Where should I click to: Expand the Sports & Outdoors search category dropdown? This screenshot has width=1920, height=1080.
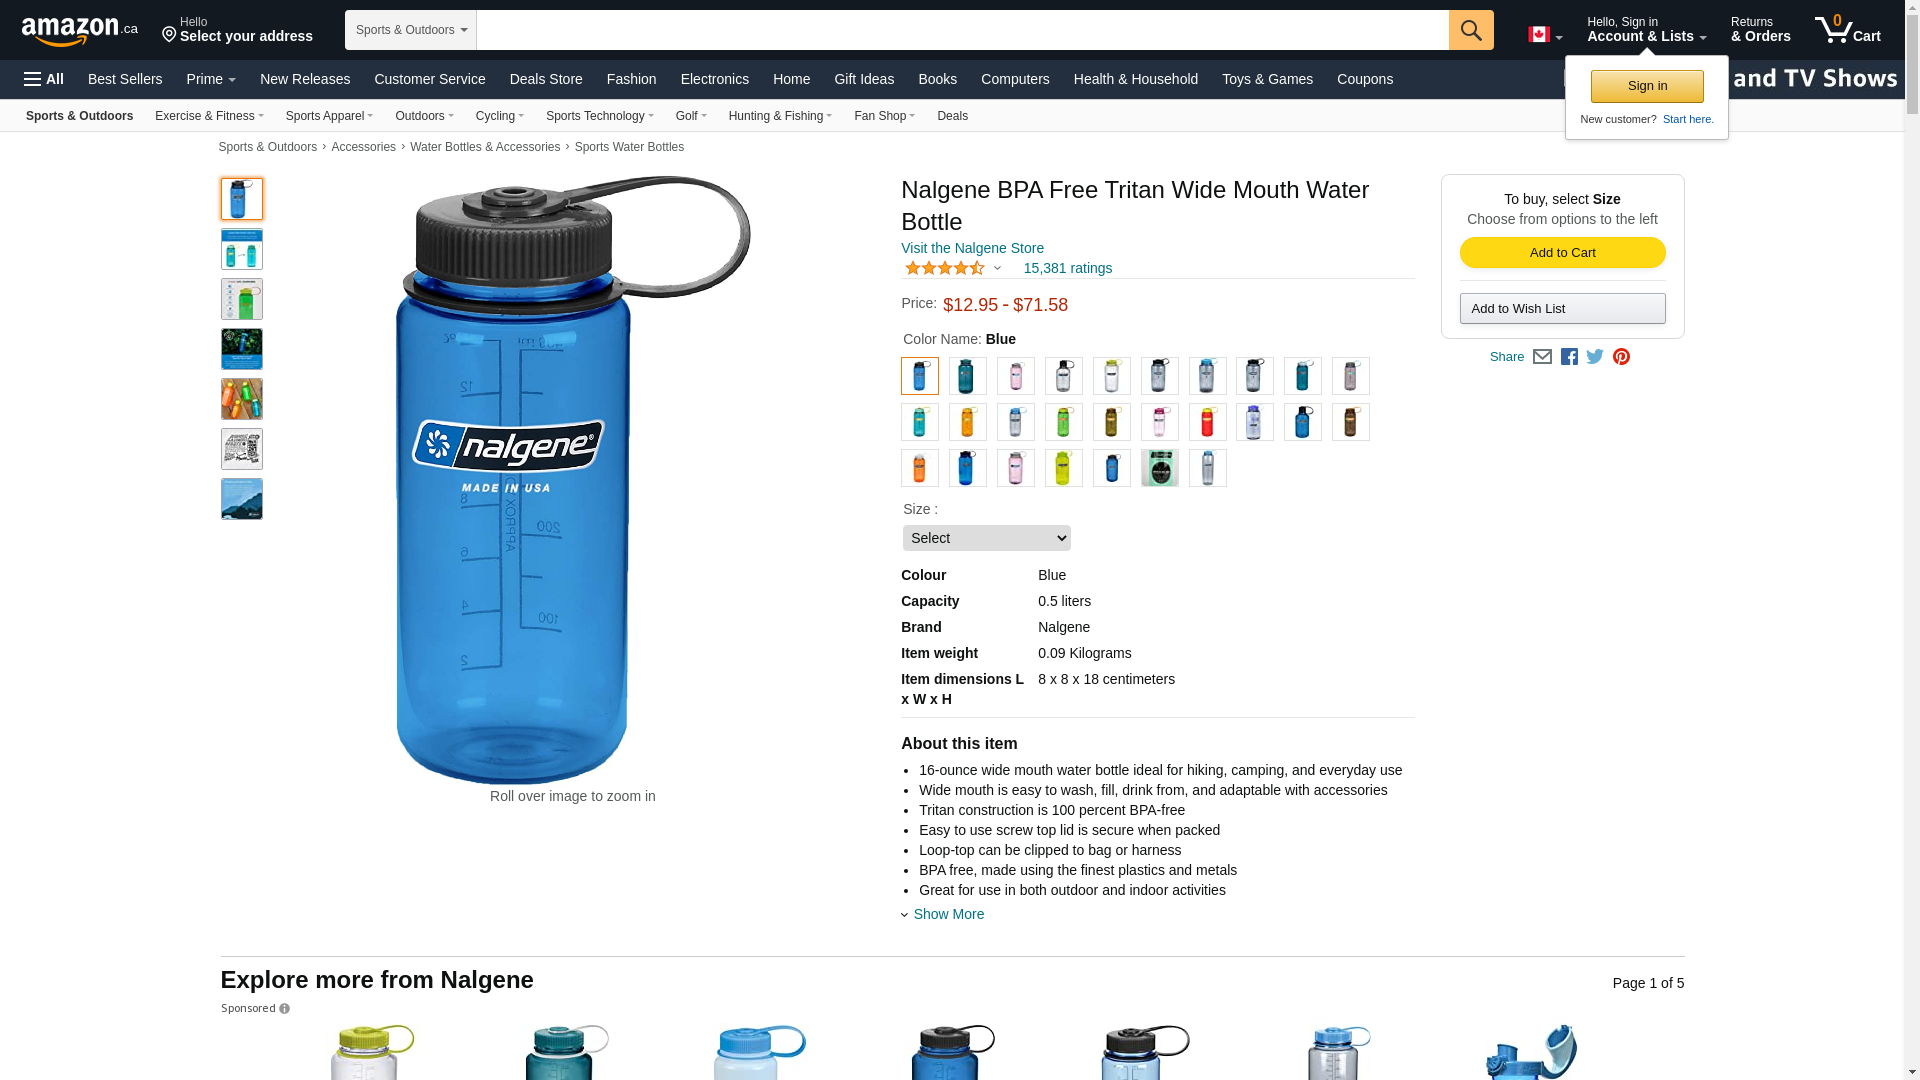point(411,30)
